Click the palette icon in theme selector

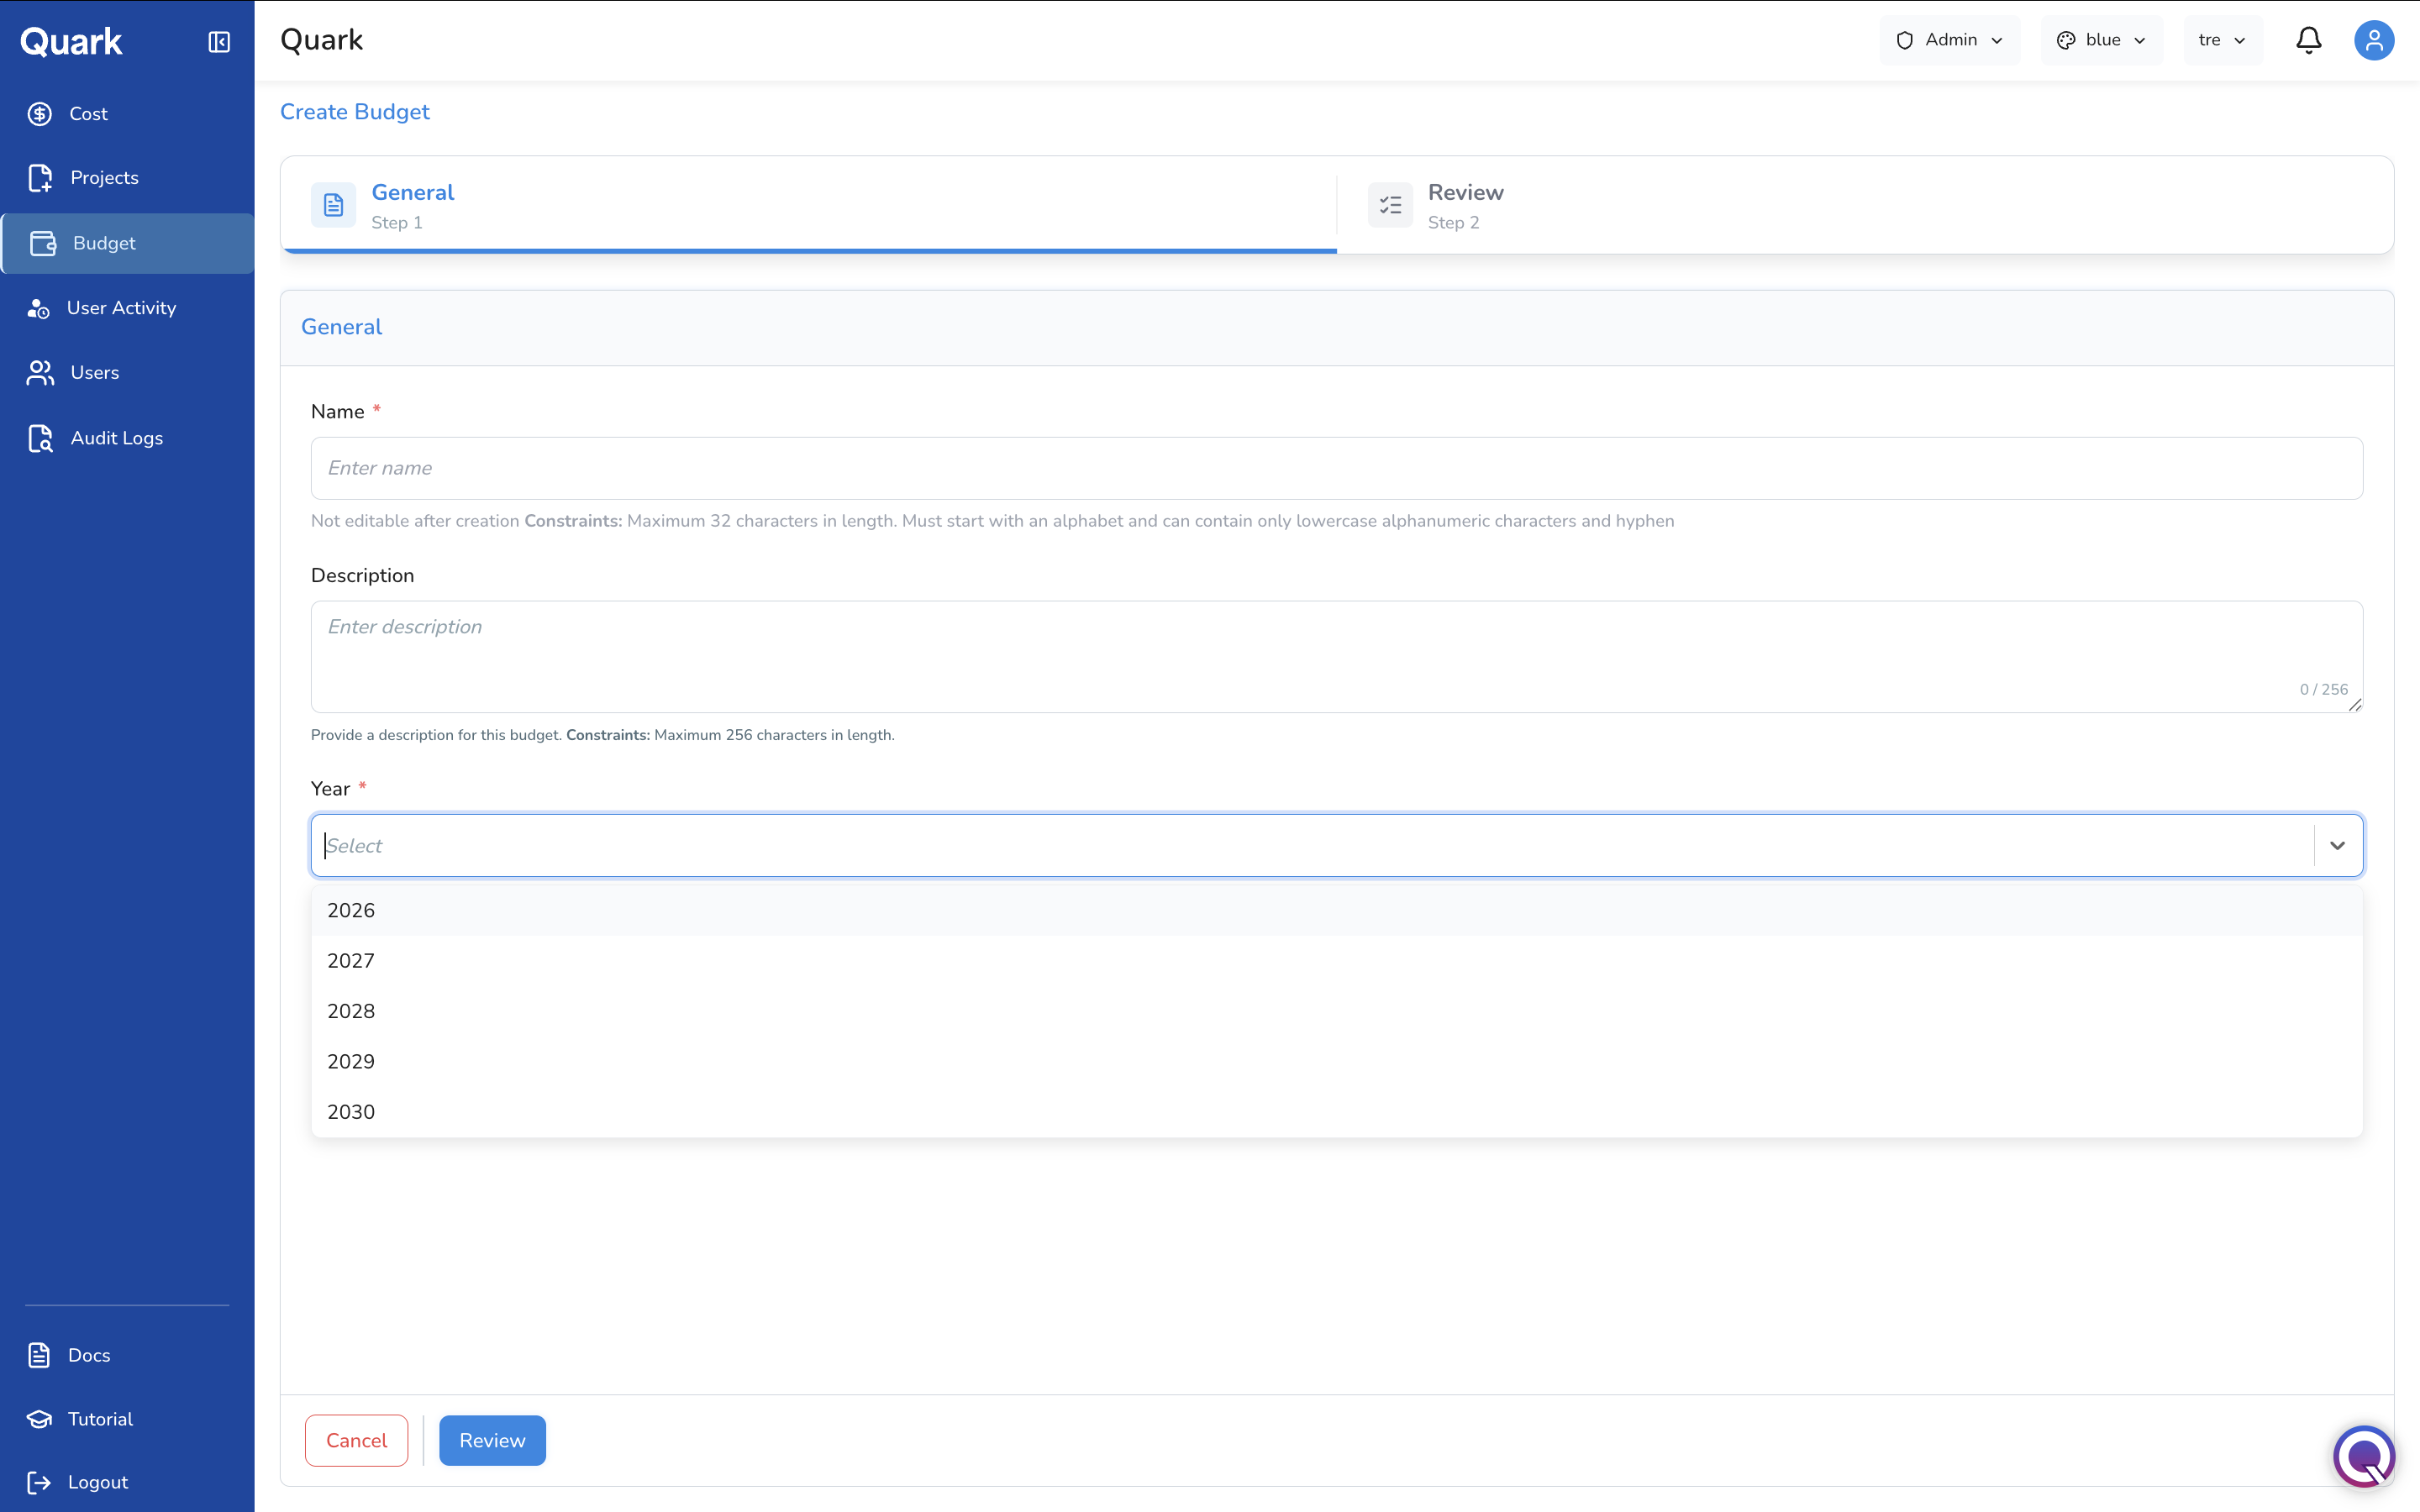[2065, 40]
